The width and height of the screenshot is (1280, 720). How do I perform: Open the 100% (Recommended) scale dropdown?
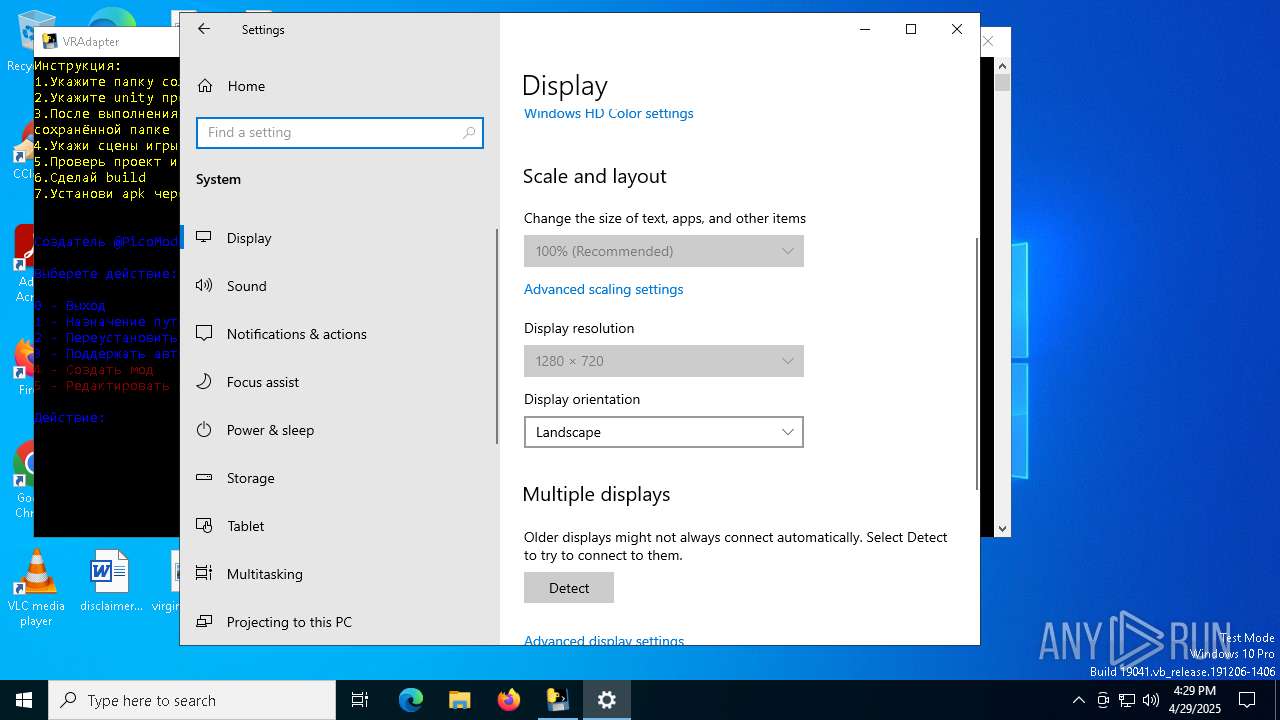tap(664, 251)
